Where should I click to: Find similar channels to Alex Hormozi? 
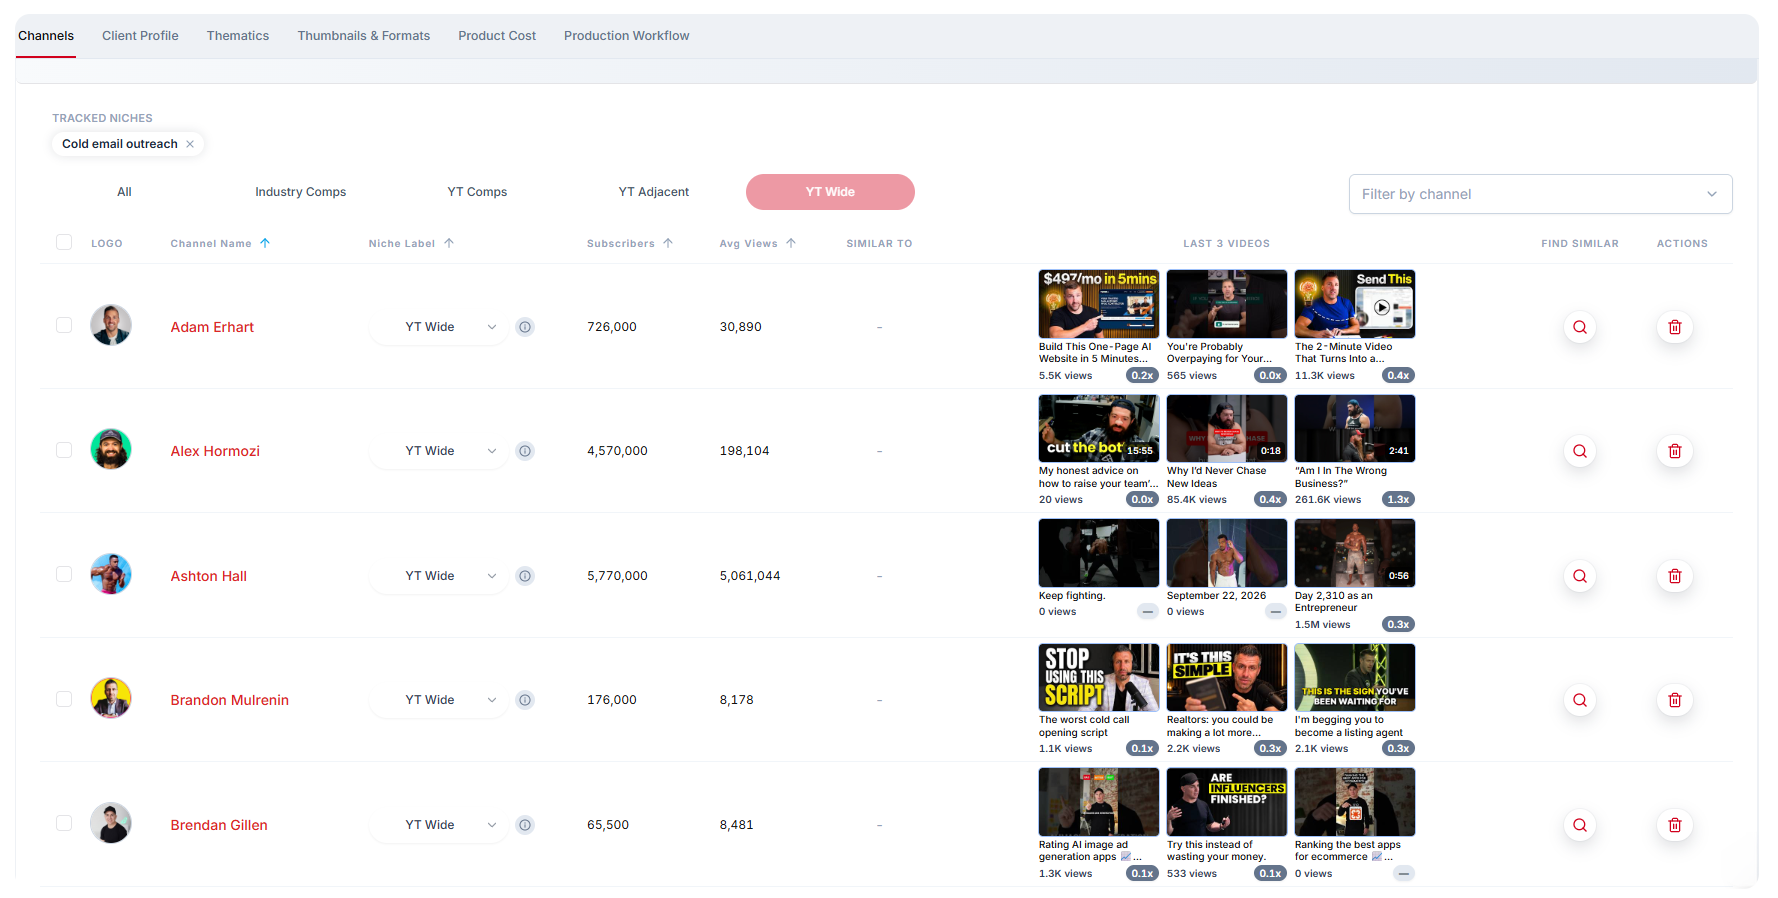[1579, 451]
